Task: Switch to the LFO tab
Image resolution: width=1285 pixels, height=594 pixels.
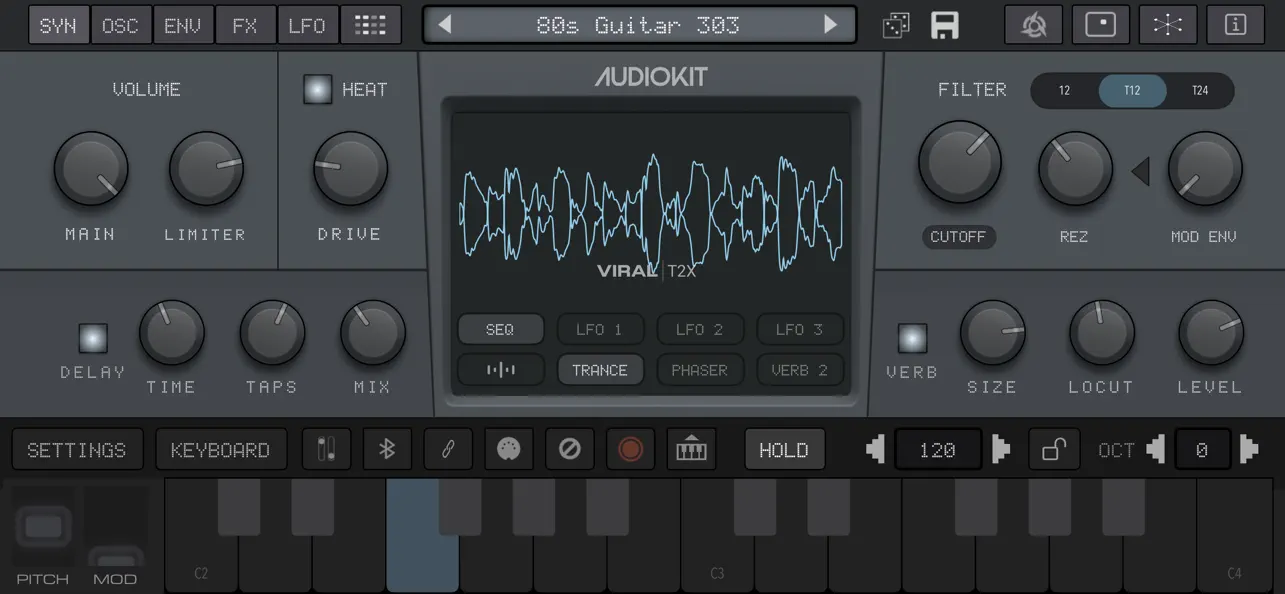Action: 307,26
